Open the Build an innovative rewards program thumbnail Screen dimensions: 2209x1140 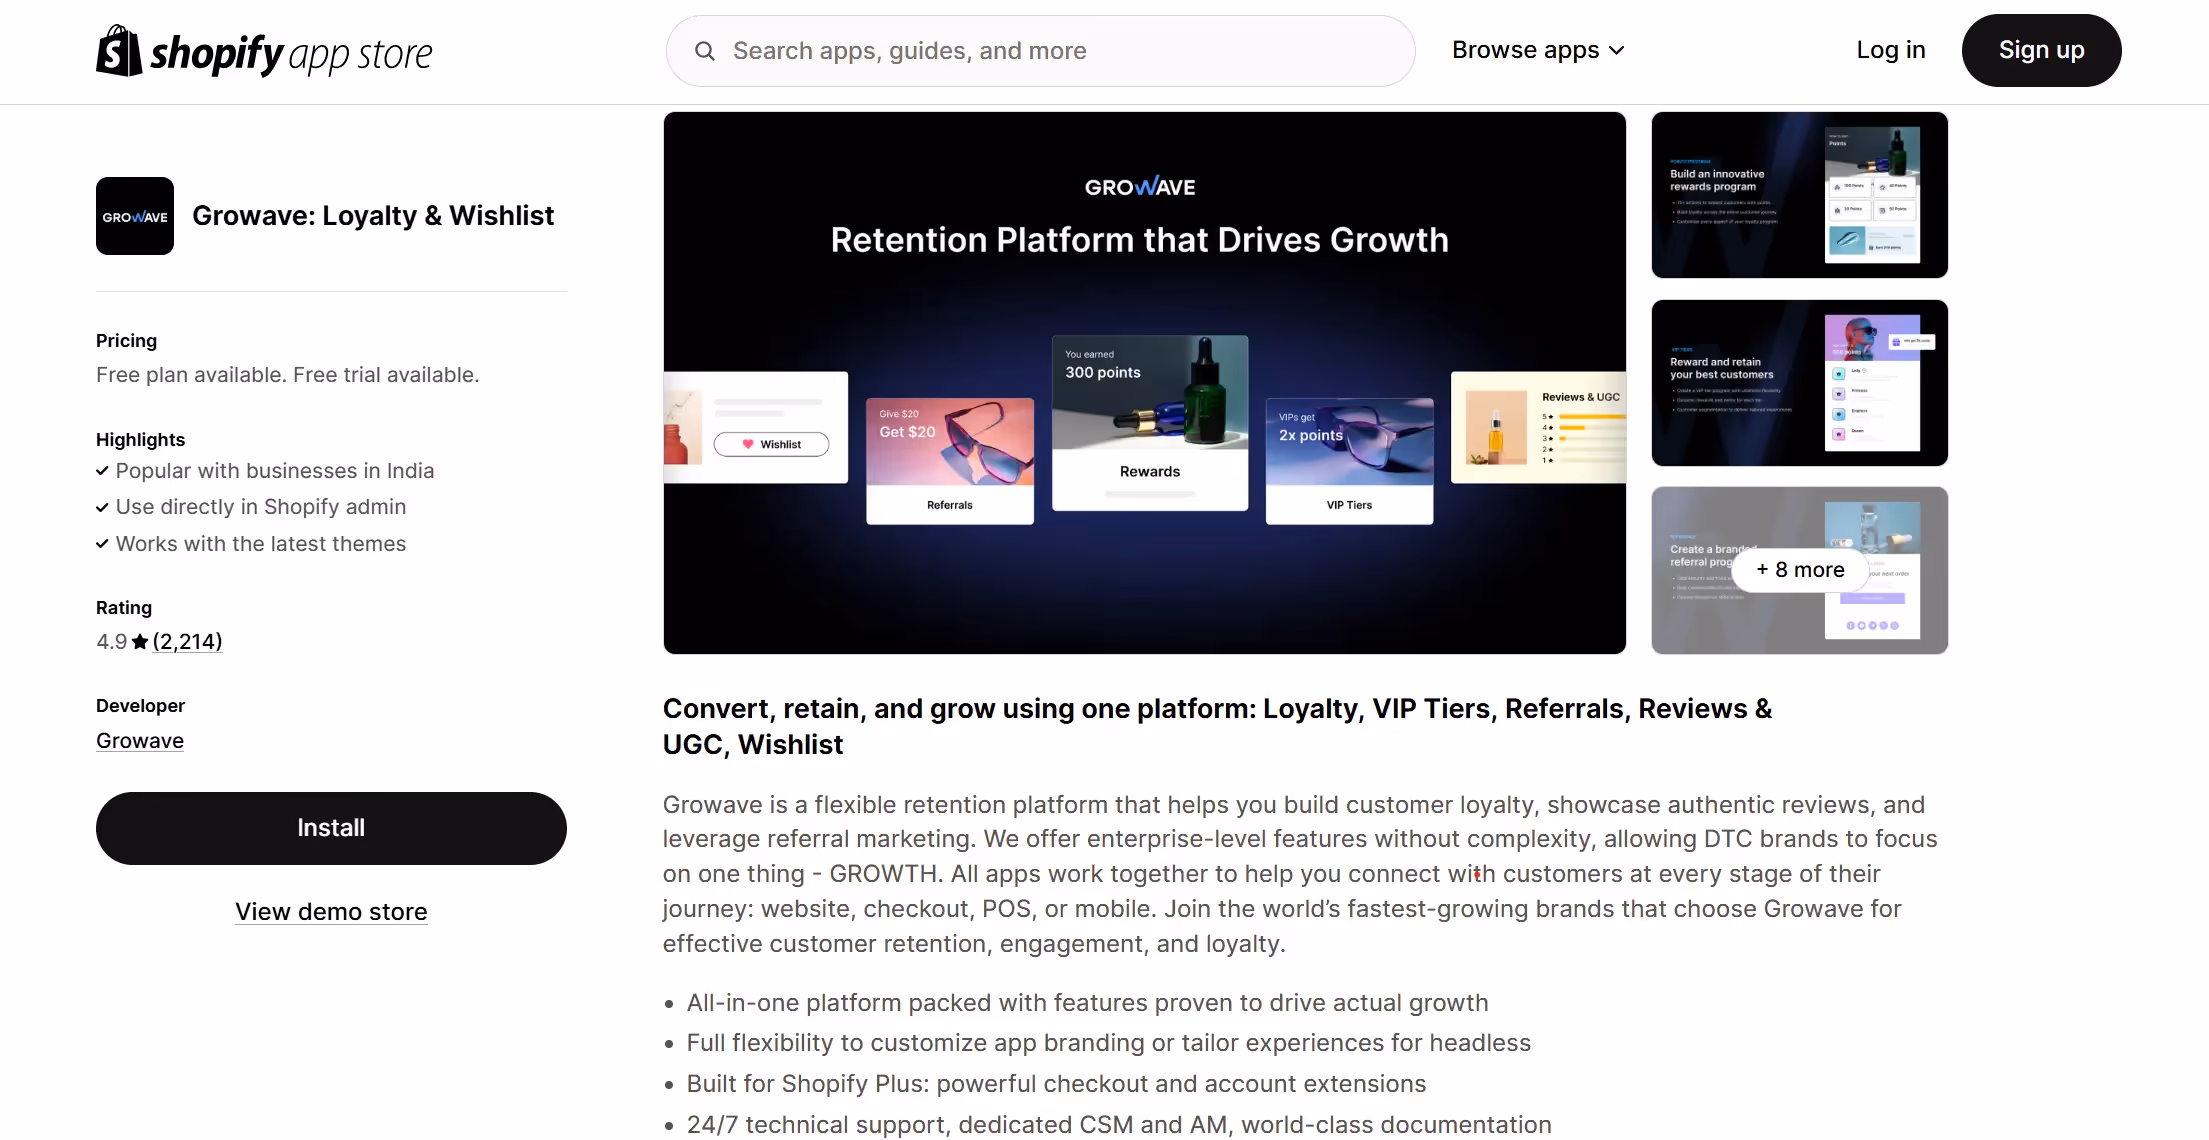pyautogui.click(x=1799, y=195)
